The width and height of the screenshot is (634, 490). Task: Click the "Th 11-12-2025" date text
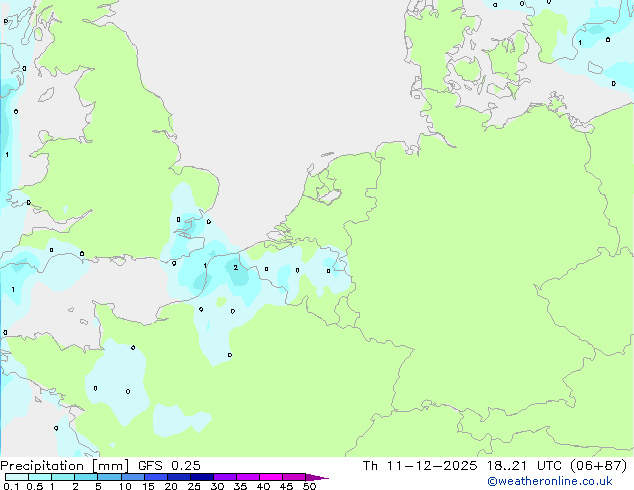420,466
